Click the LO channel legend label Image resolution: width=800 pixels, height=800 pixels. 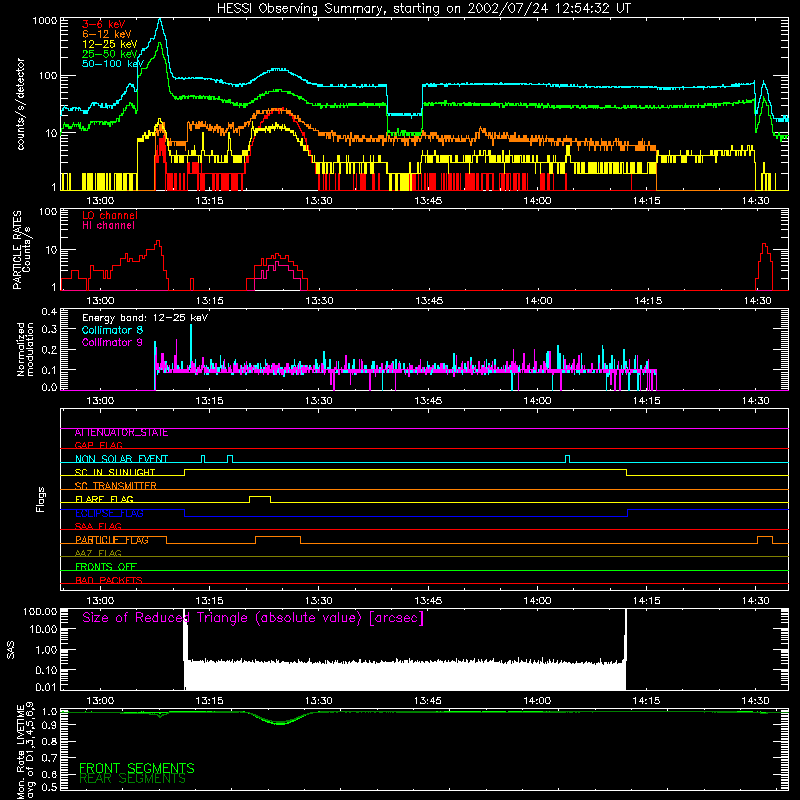pos(110,215)
